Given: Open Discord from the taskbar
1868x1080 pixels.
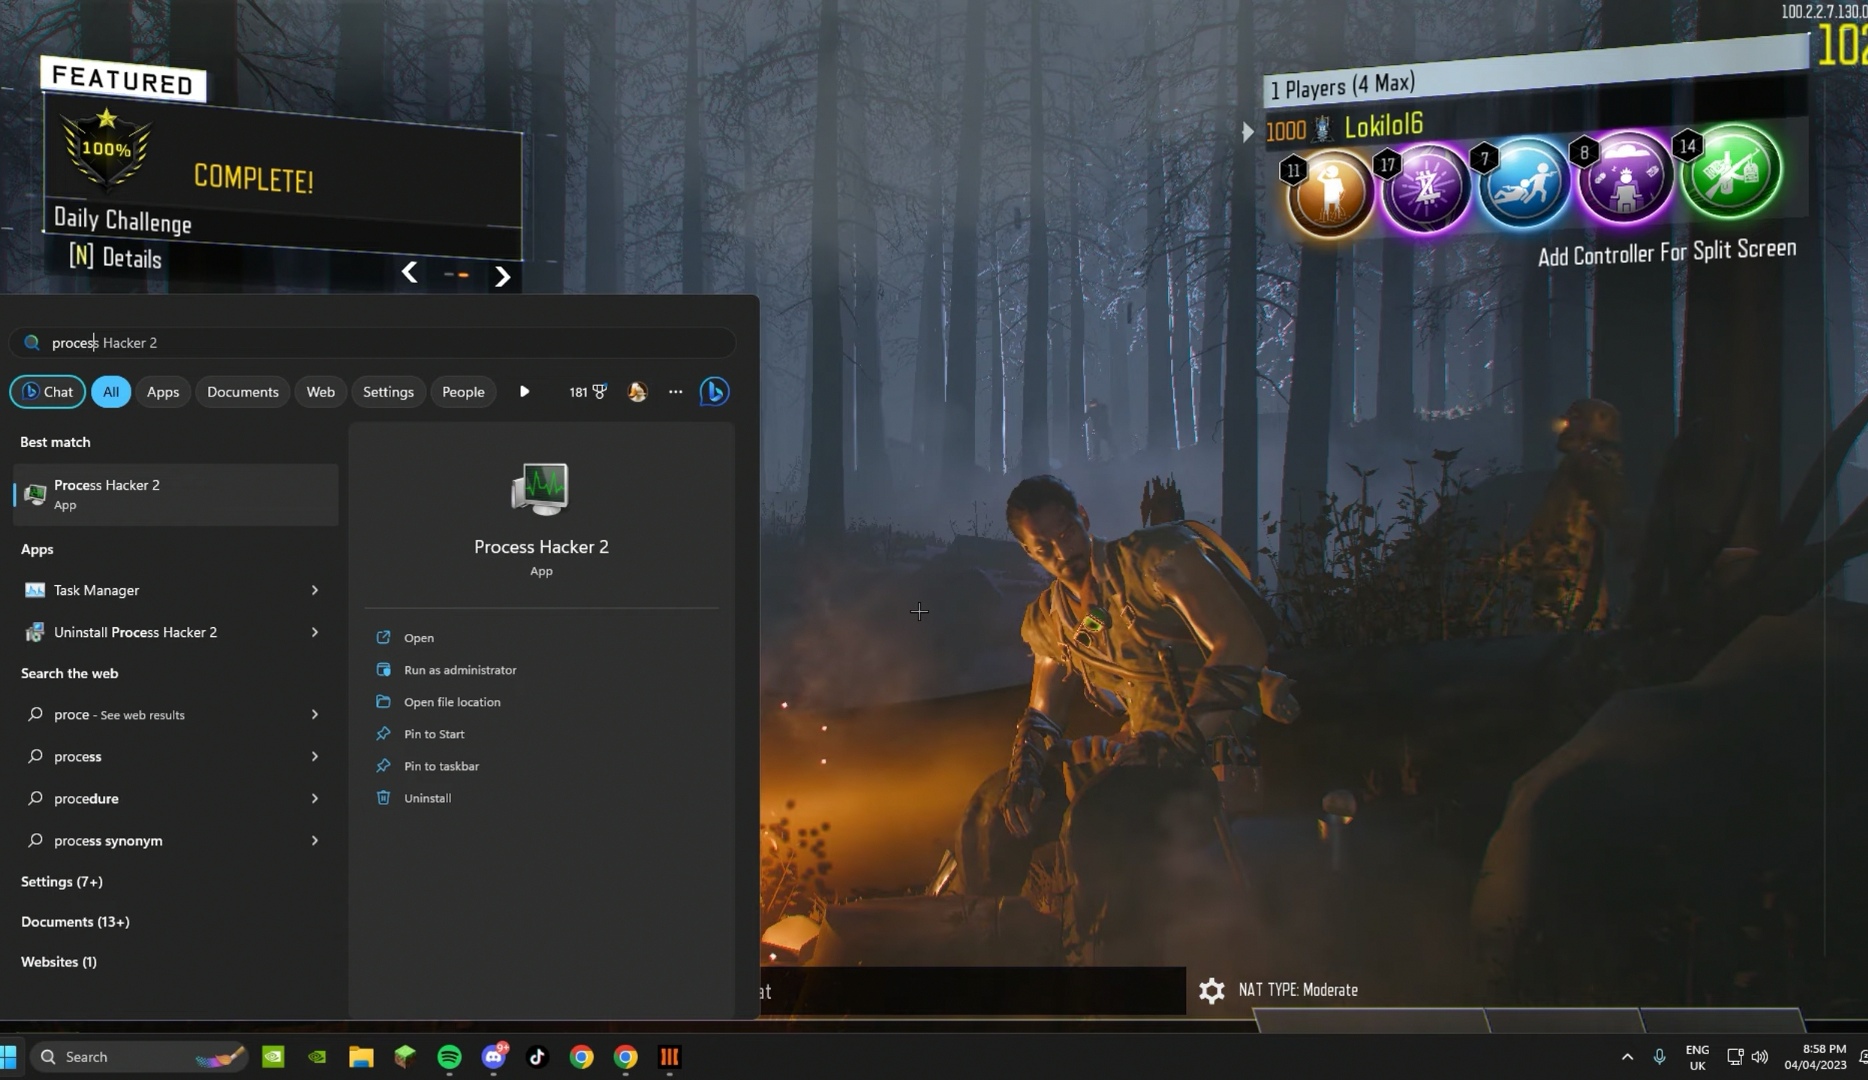Looking at the screenshot, I should [494, 1057].
